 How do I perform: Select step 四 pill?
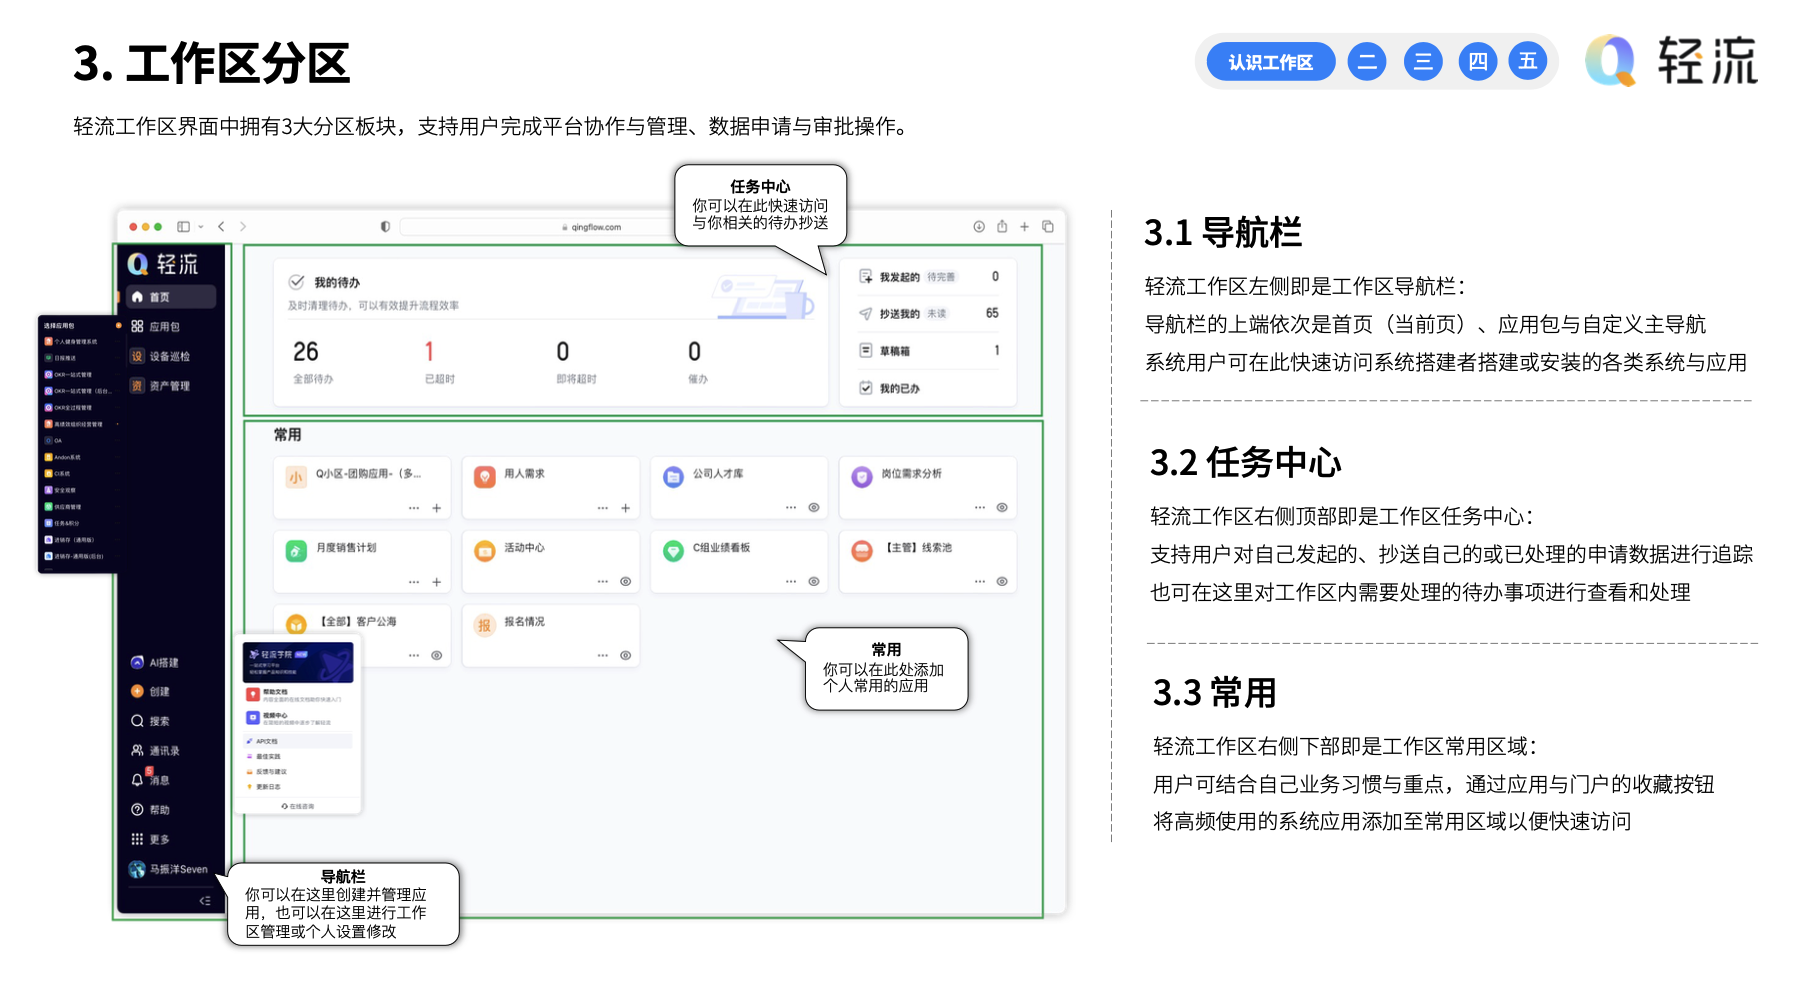pos(1478,62)
